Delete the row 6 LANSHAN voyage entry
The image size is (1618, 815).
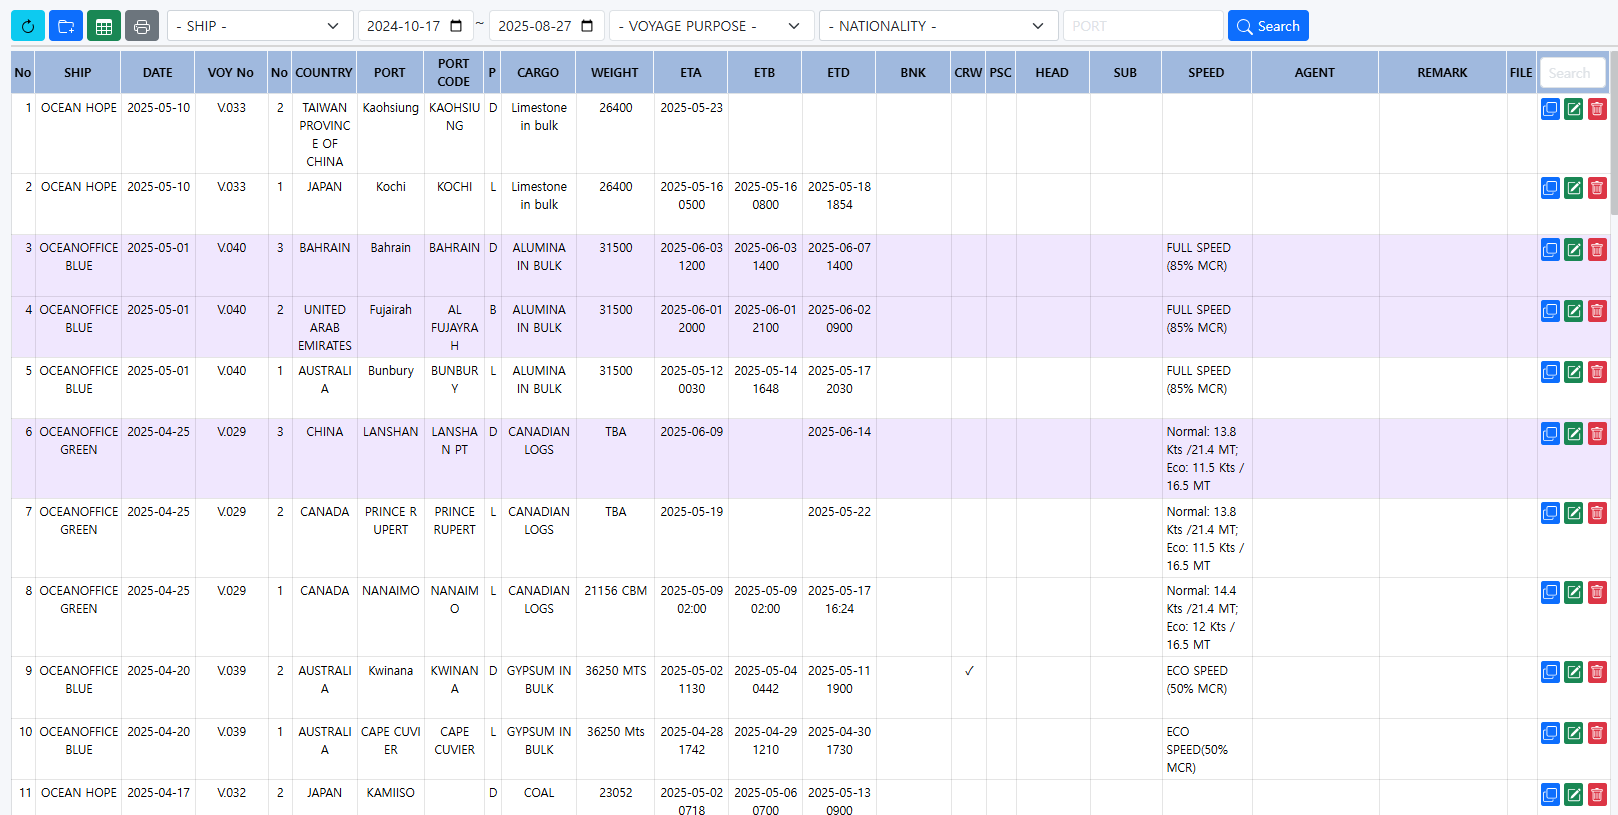tap(1597, 434)
